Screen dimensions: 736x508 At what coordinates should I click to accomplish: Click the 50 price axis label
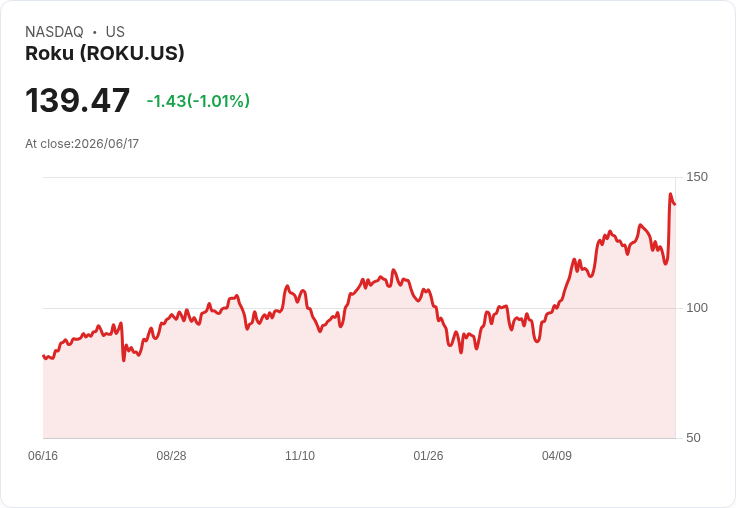693,438
